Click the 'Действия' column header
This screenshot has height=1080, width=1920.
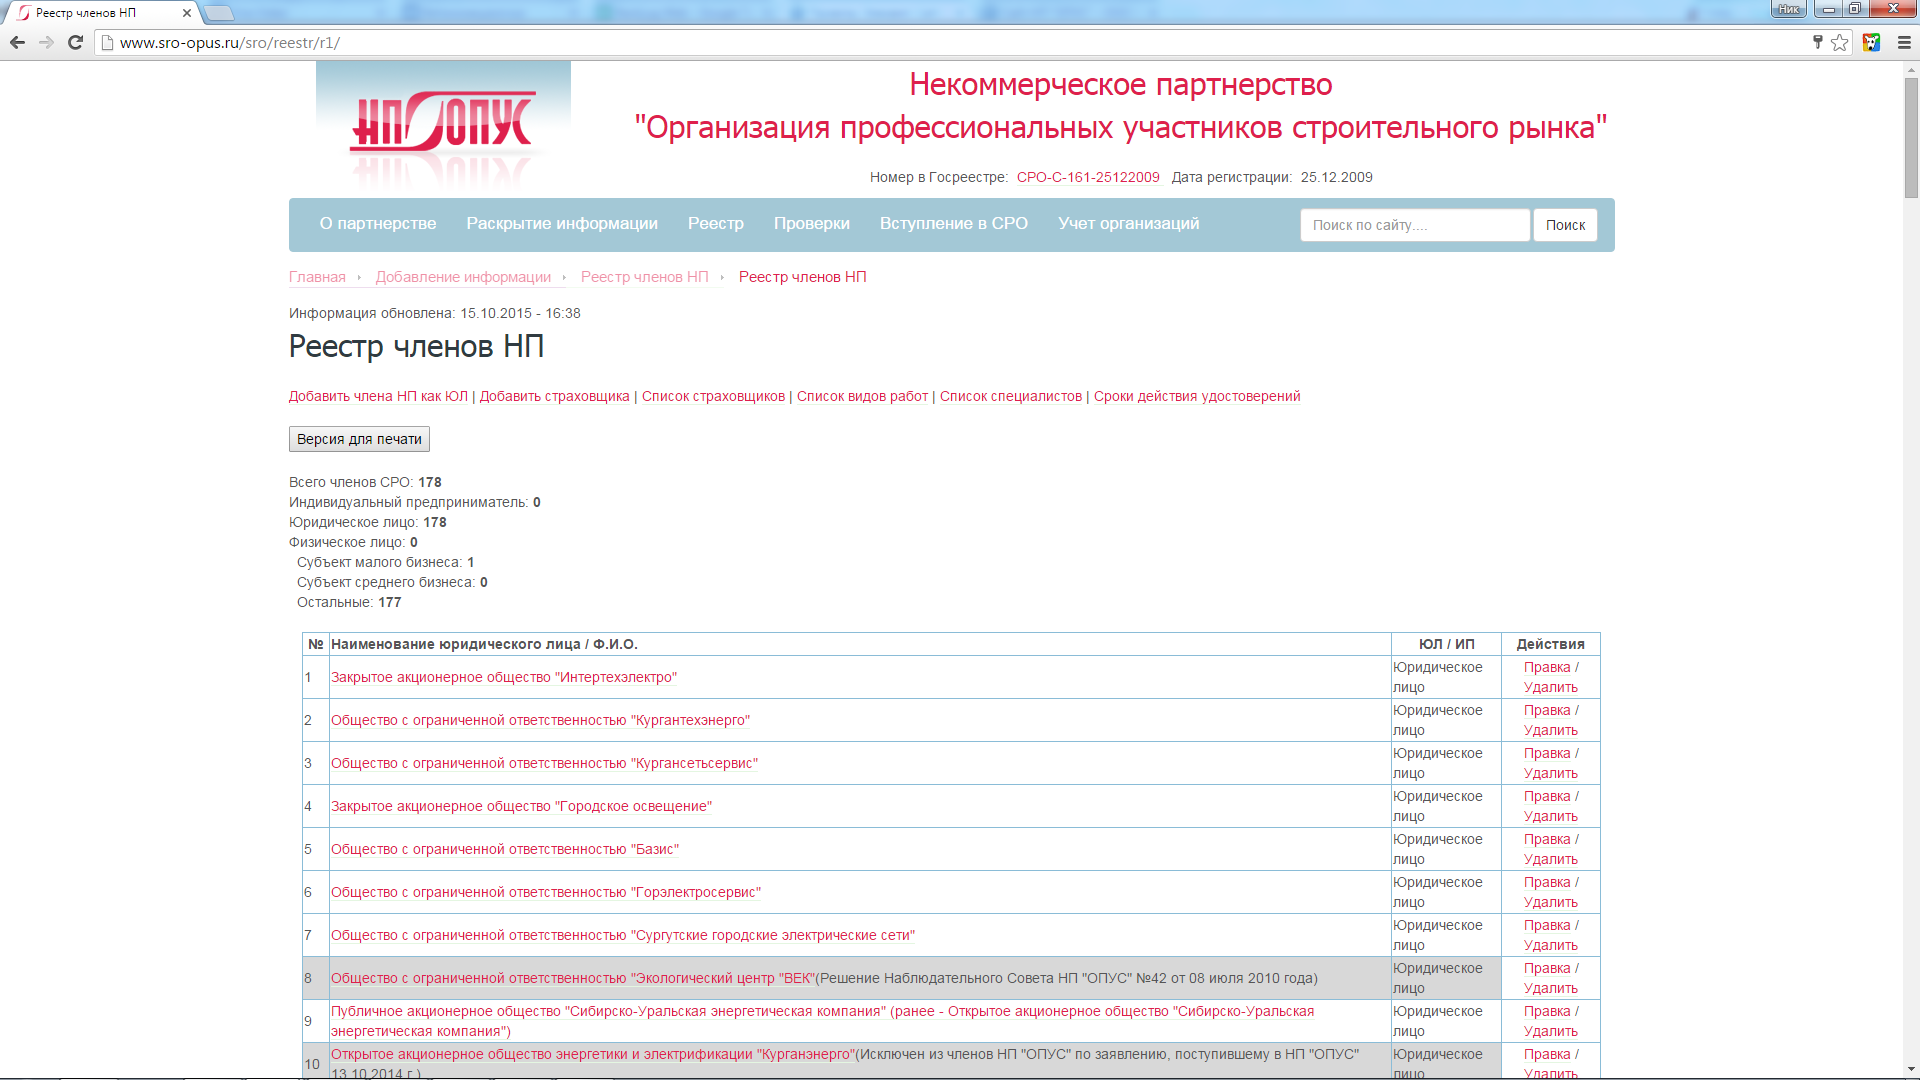1550,645
